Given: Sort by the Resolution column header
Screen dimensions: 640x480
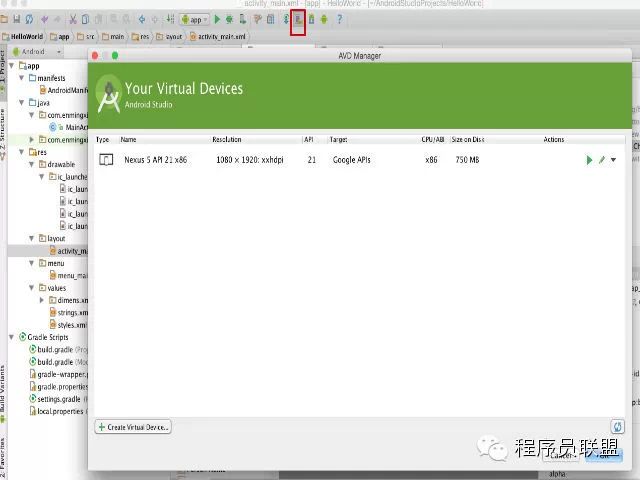Looking at the screenshot, I should pyautogui.click(x=227, y=140).
